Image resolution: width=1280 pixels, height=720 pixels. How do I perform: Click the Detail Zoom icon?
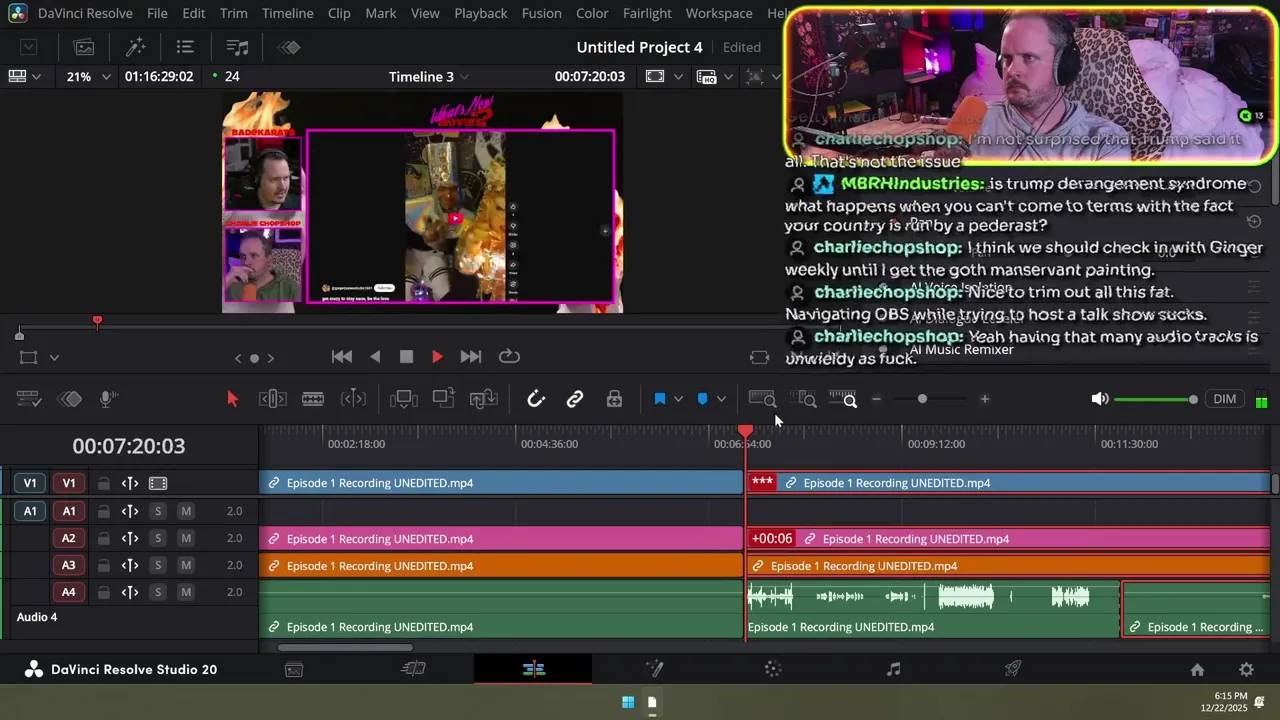pyautogui.click(x=806, y=399)
